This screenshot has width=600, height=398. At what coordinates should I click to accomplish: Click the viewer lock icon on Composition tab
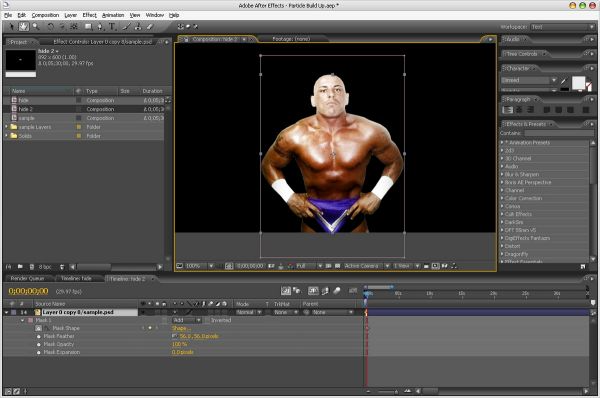tap(185, 39)
